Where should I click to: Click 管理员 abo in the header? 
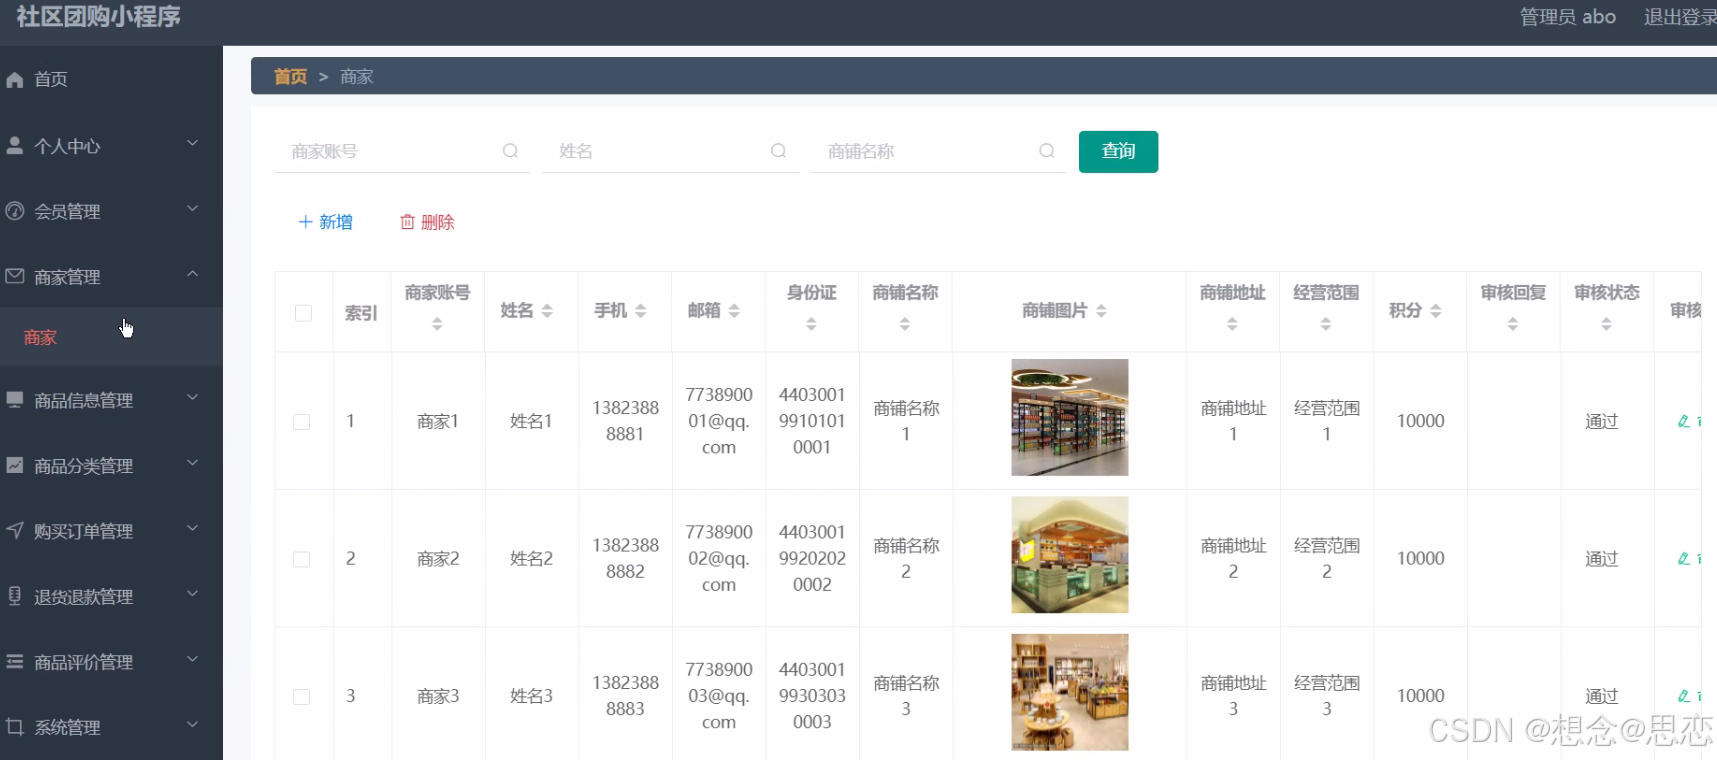click(1568, 17)
